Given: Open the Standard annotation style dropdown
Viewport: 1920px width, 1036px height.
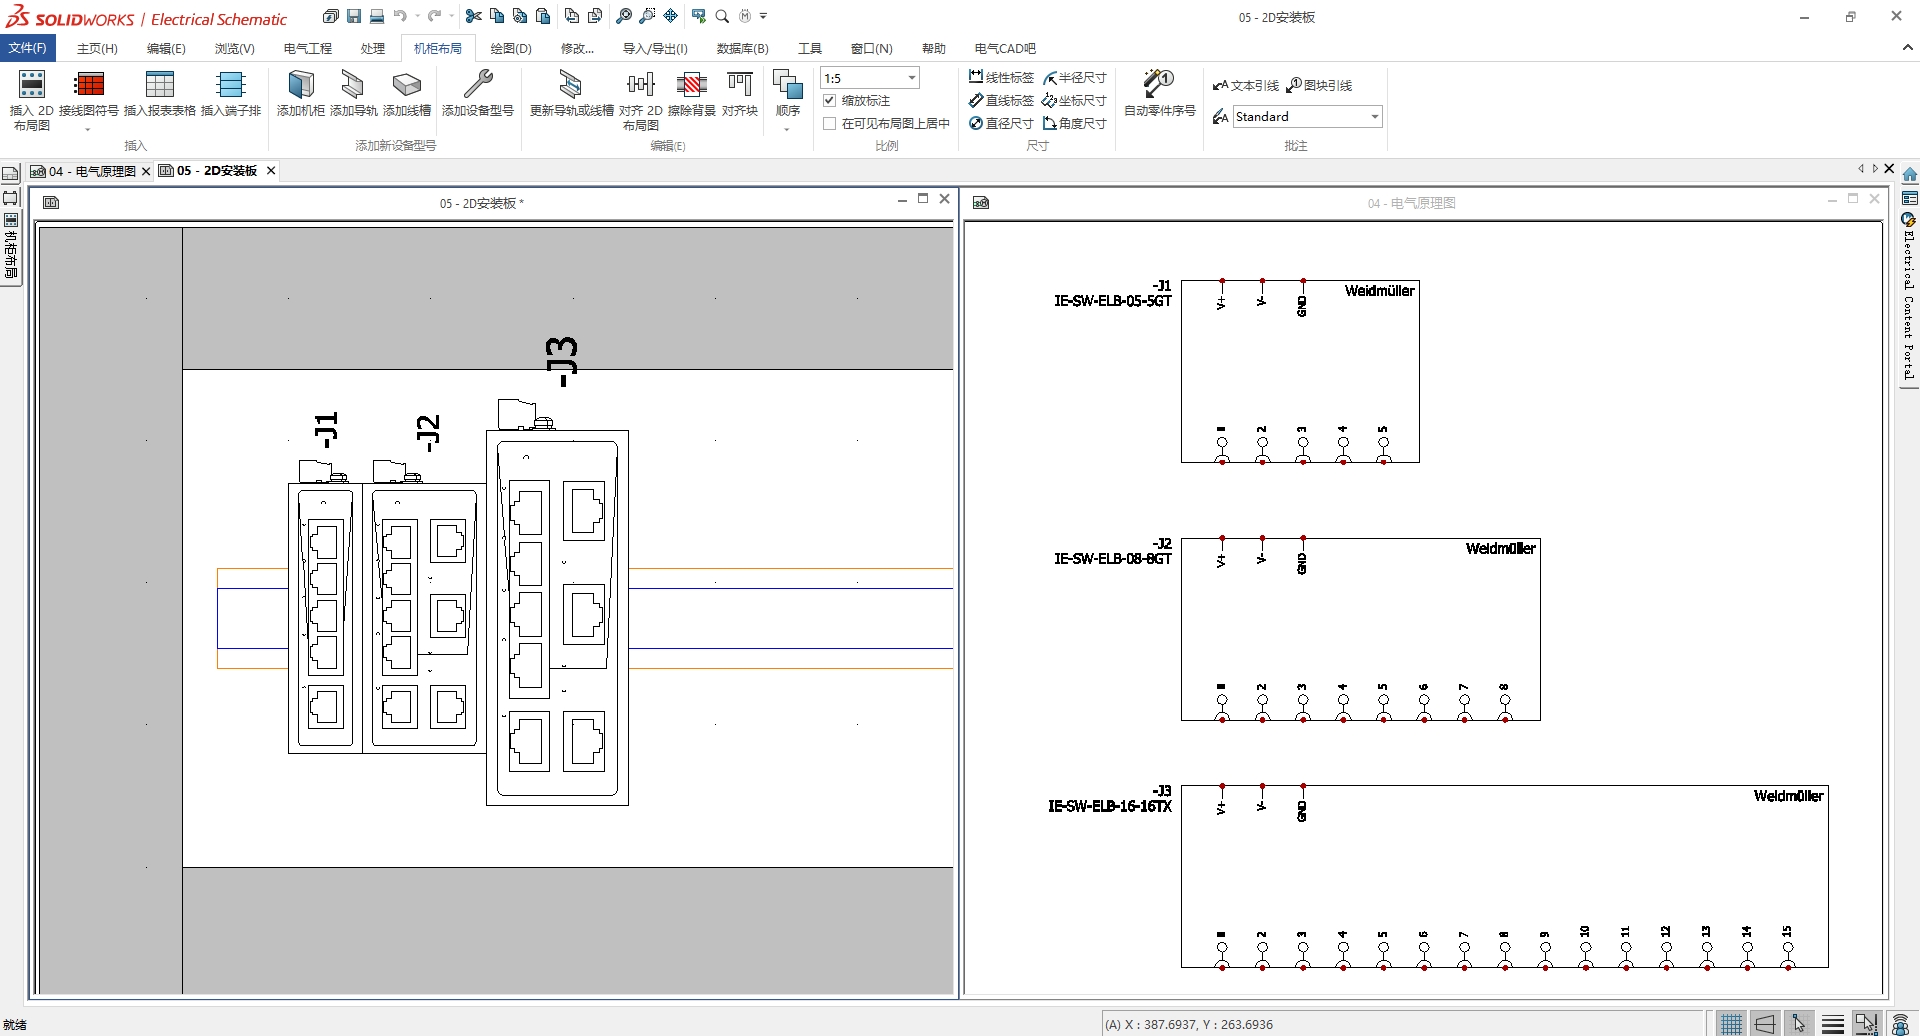Looking at the screenshot, I should click(1374, 117).
